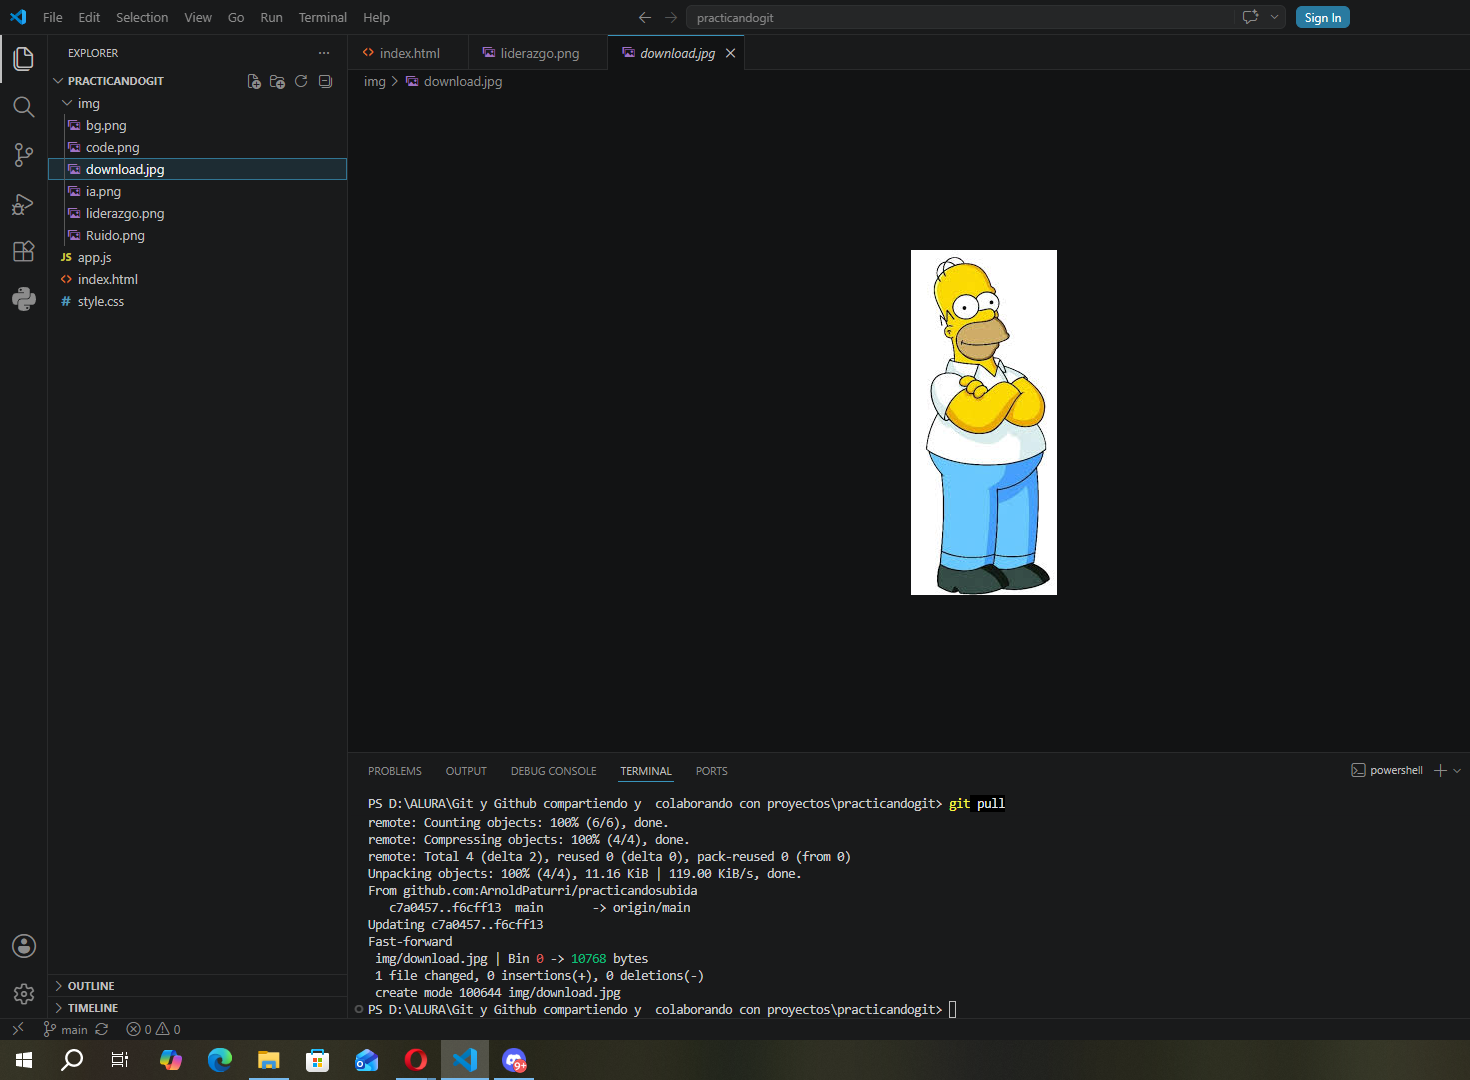The width and height of the screenshot is (1470, 1080).
Task: Click the remote window icon in status bar
Action: point(17,1029)
